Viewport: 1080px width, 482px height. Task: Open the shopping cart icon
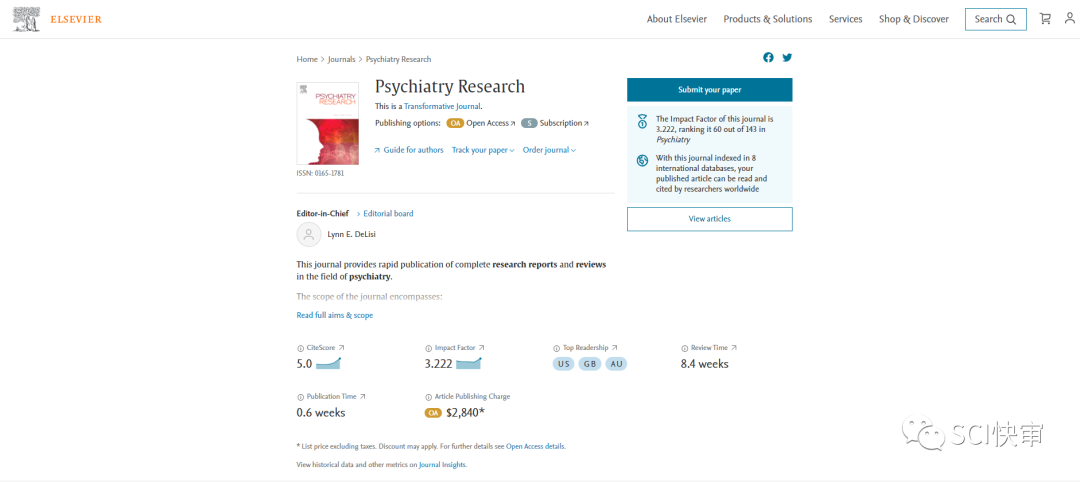coord(1045,19)
